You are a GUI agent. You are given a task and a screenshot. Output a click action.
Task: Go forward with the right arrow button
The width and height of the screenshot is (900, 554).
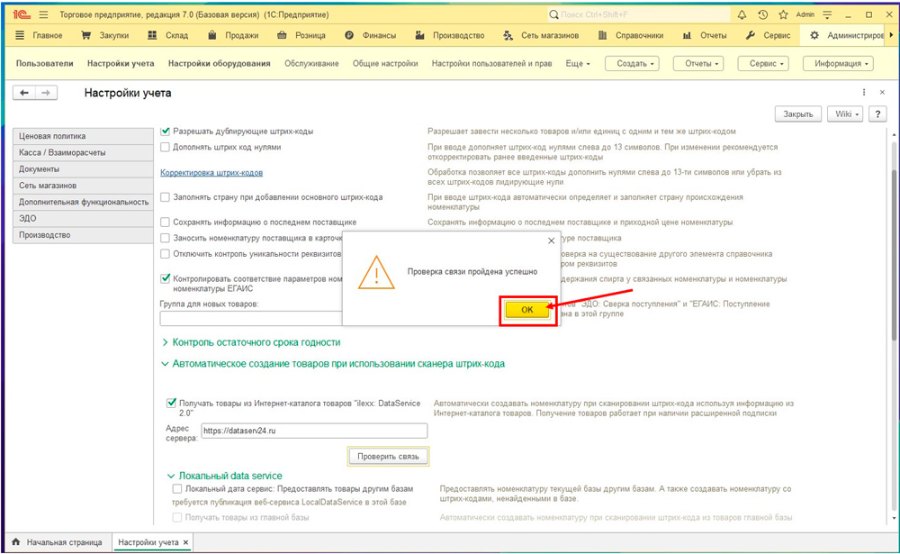tap(46, 92)
